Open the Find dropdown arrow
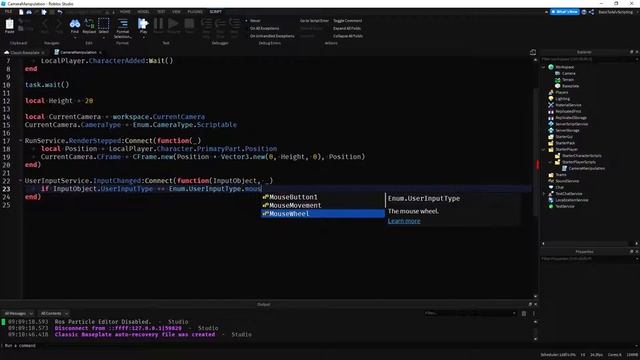Image resolution: width=640 pixels, height=360 pixels. coord(75,38)
